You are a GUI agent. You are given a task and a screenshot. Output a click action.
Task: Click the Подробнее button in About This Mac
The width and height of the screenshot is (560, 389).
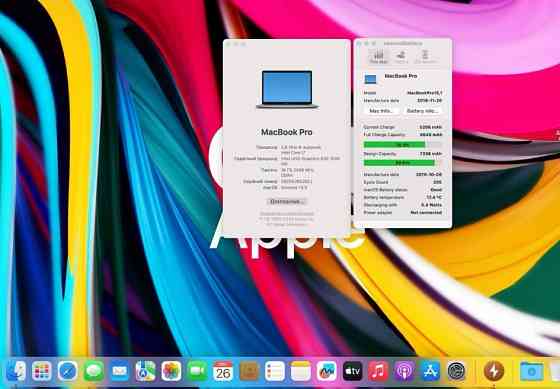pyautogui.click(x=287, y=202)
